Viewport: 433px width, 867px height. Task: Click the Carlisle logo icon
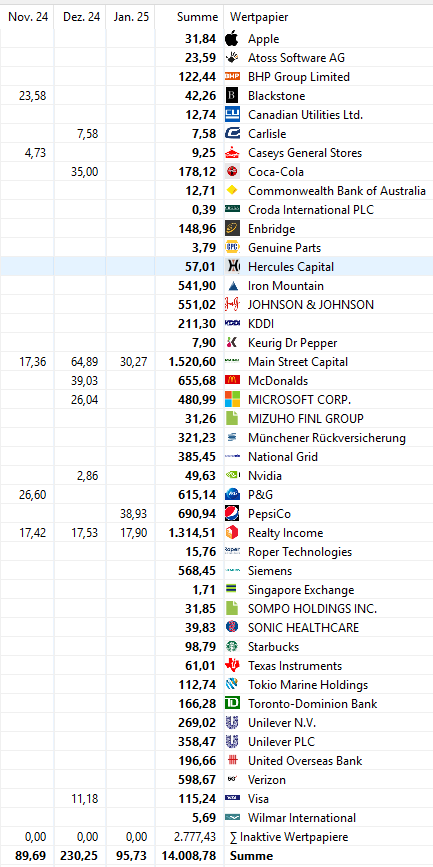(x=232, y=134)
